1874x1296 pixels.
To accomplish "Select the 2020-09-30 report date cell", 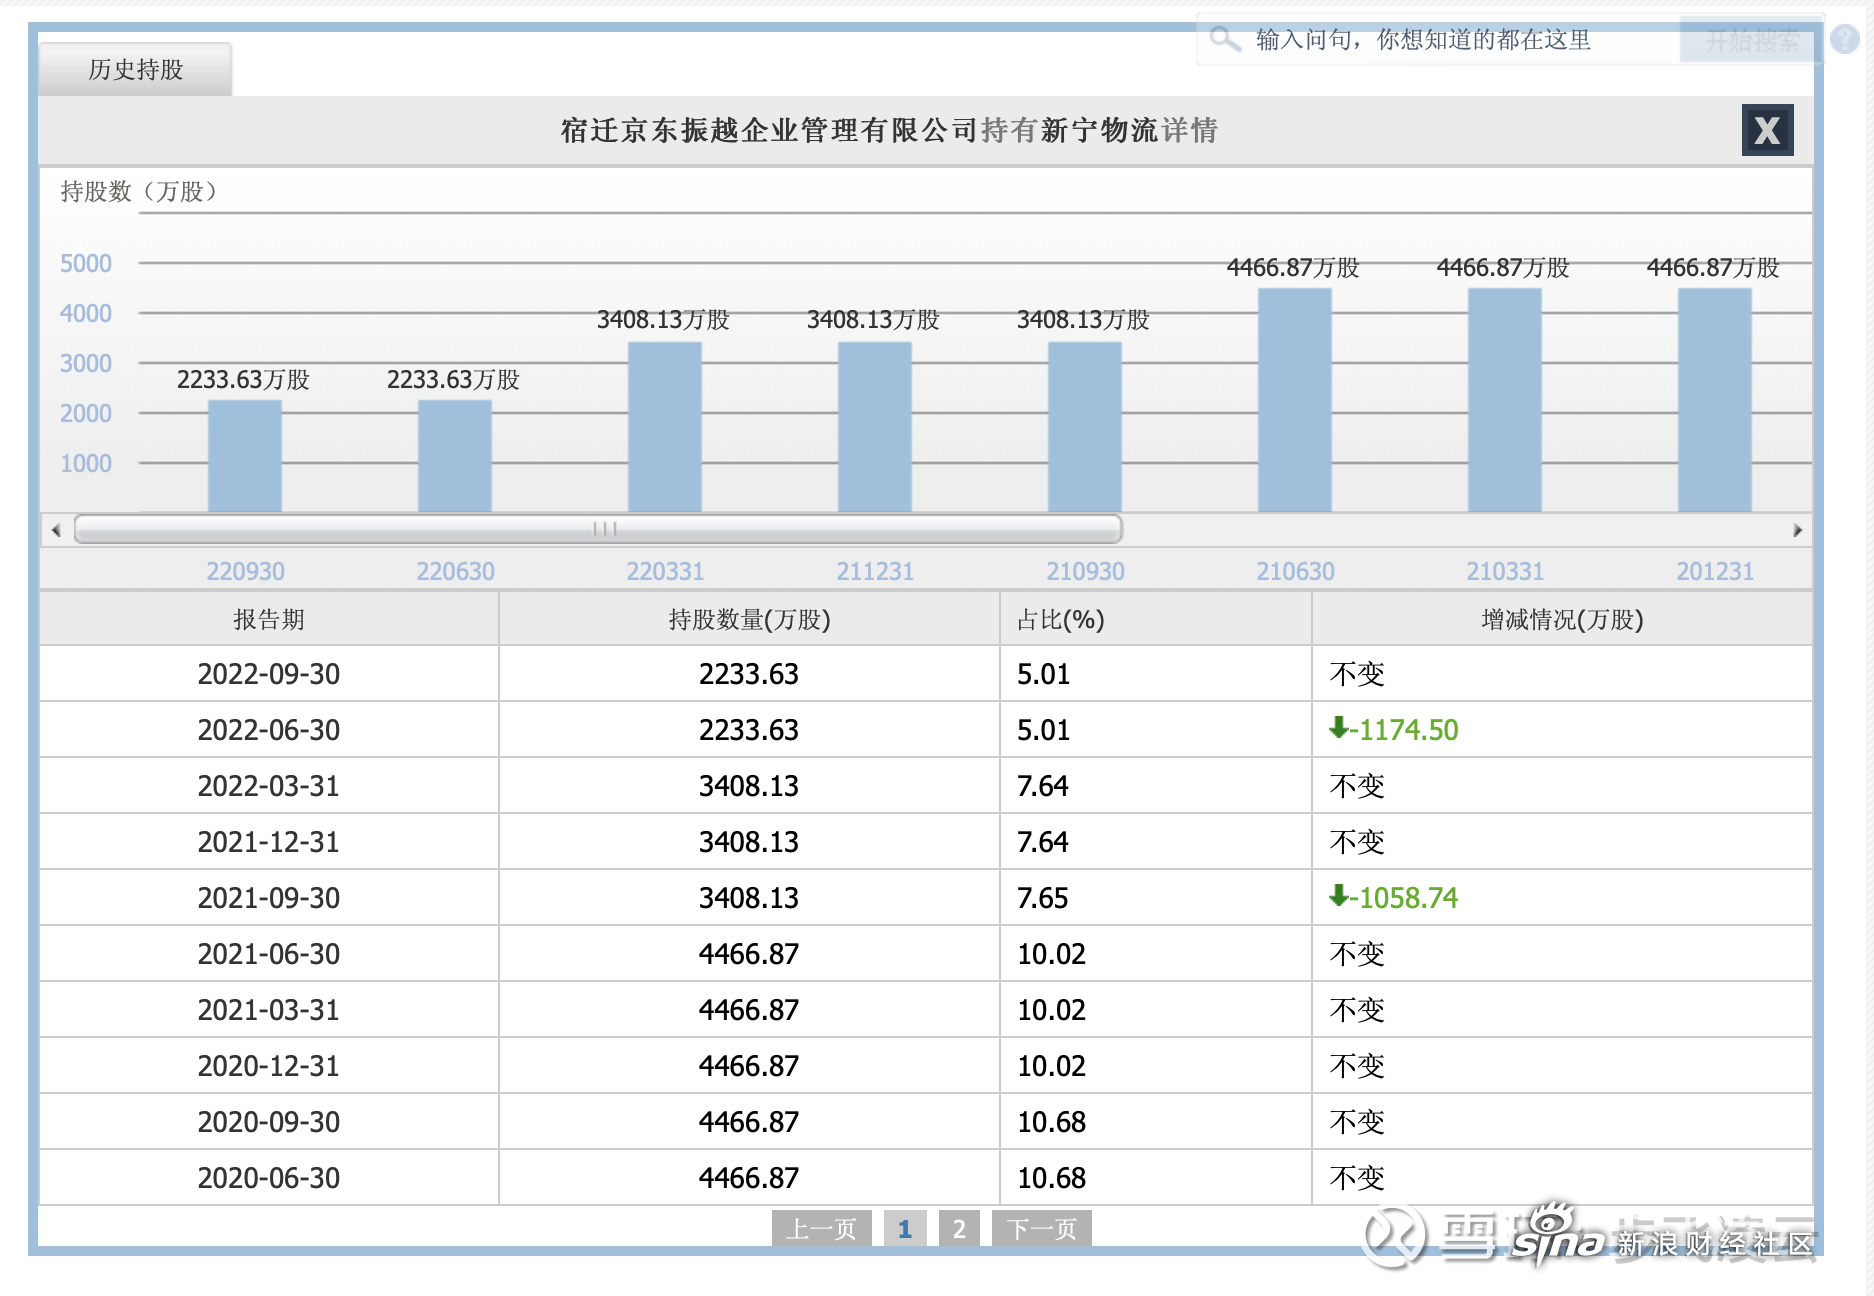I will (x=269, y=1122).
